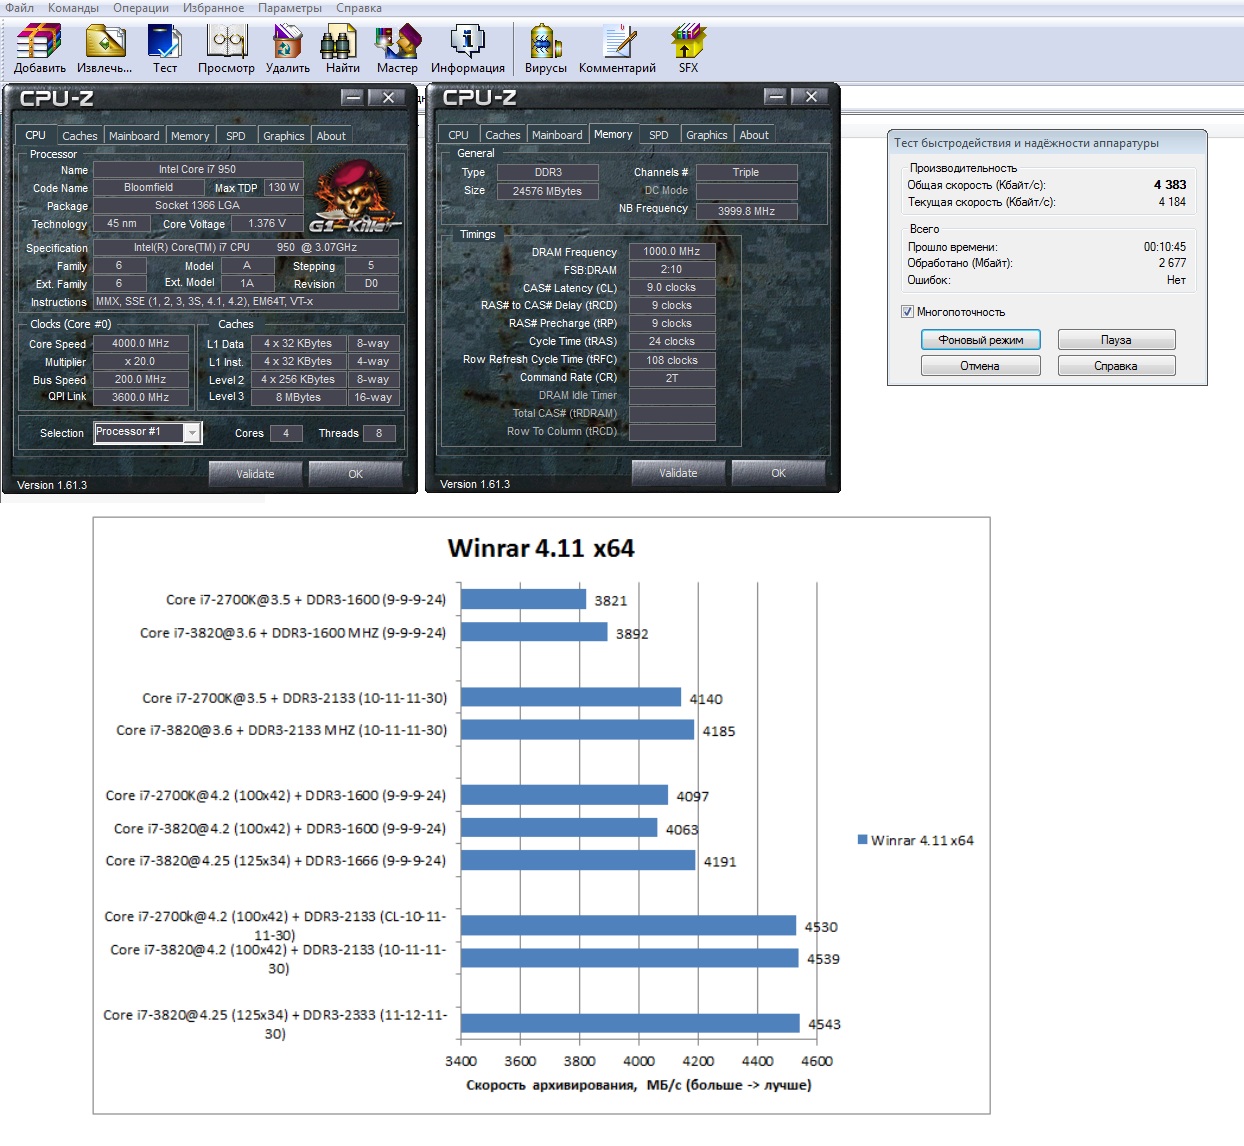Open the Параметры menu
The image size is (1244, 1146).
coord(290,8)
